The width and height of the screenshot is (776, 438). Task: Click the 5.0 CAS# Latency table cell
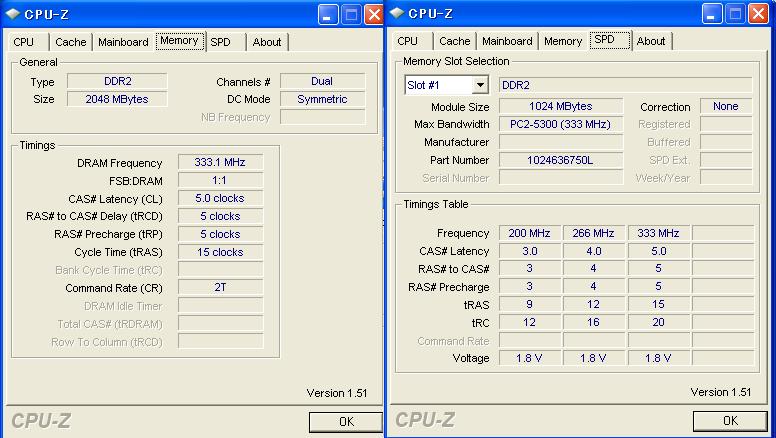coord(658,251)
